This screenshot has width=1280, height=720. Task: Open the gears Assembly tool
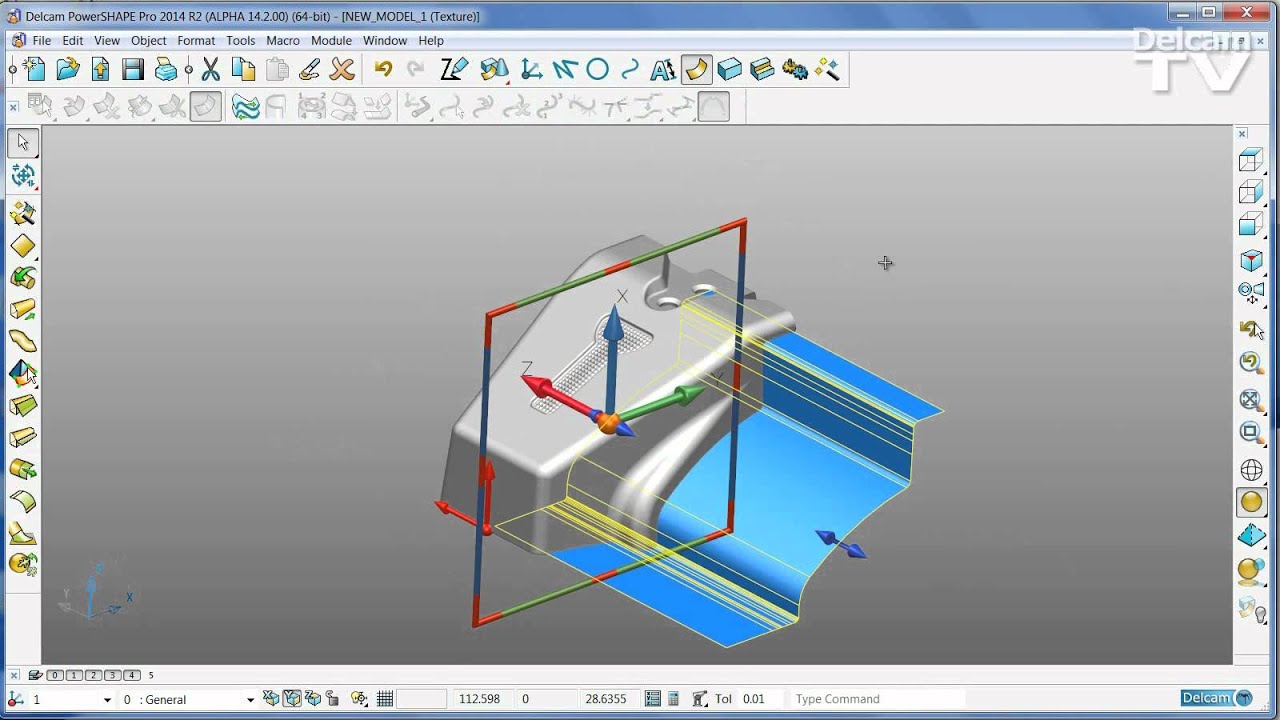click(x=795, y=69)
